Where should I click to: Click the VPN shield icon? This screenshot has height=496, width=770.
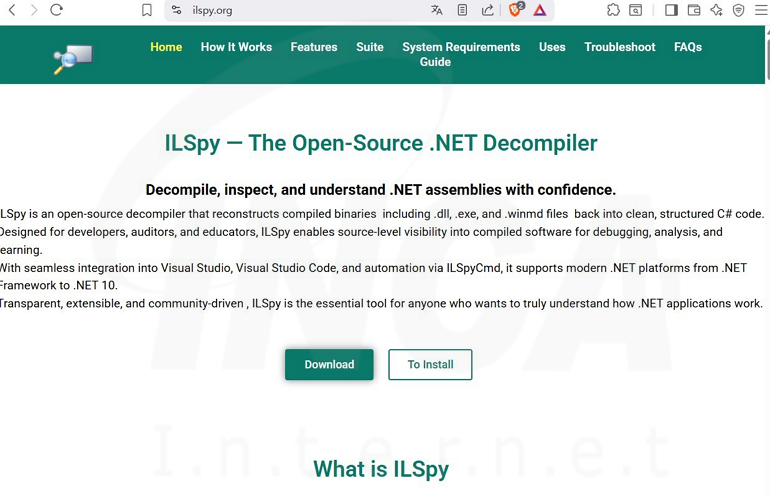click(738, 10)
